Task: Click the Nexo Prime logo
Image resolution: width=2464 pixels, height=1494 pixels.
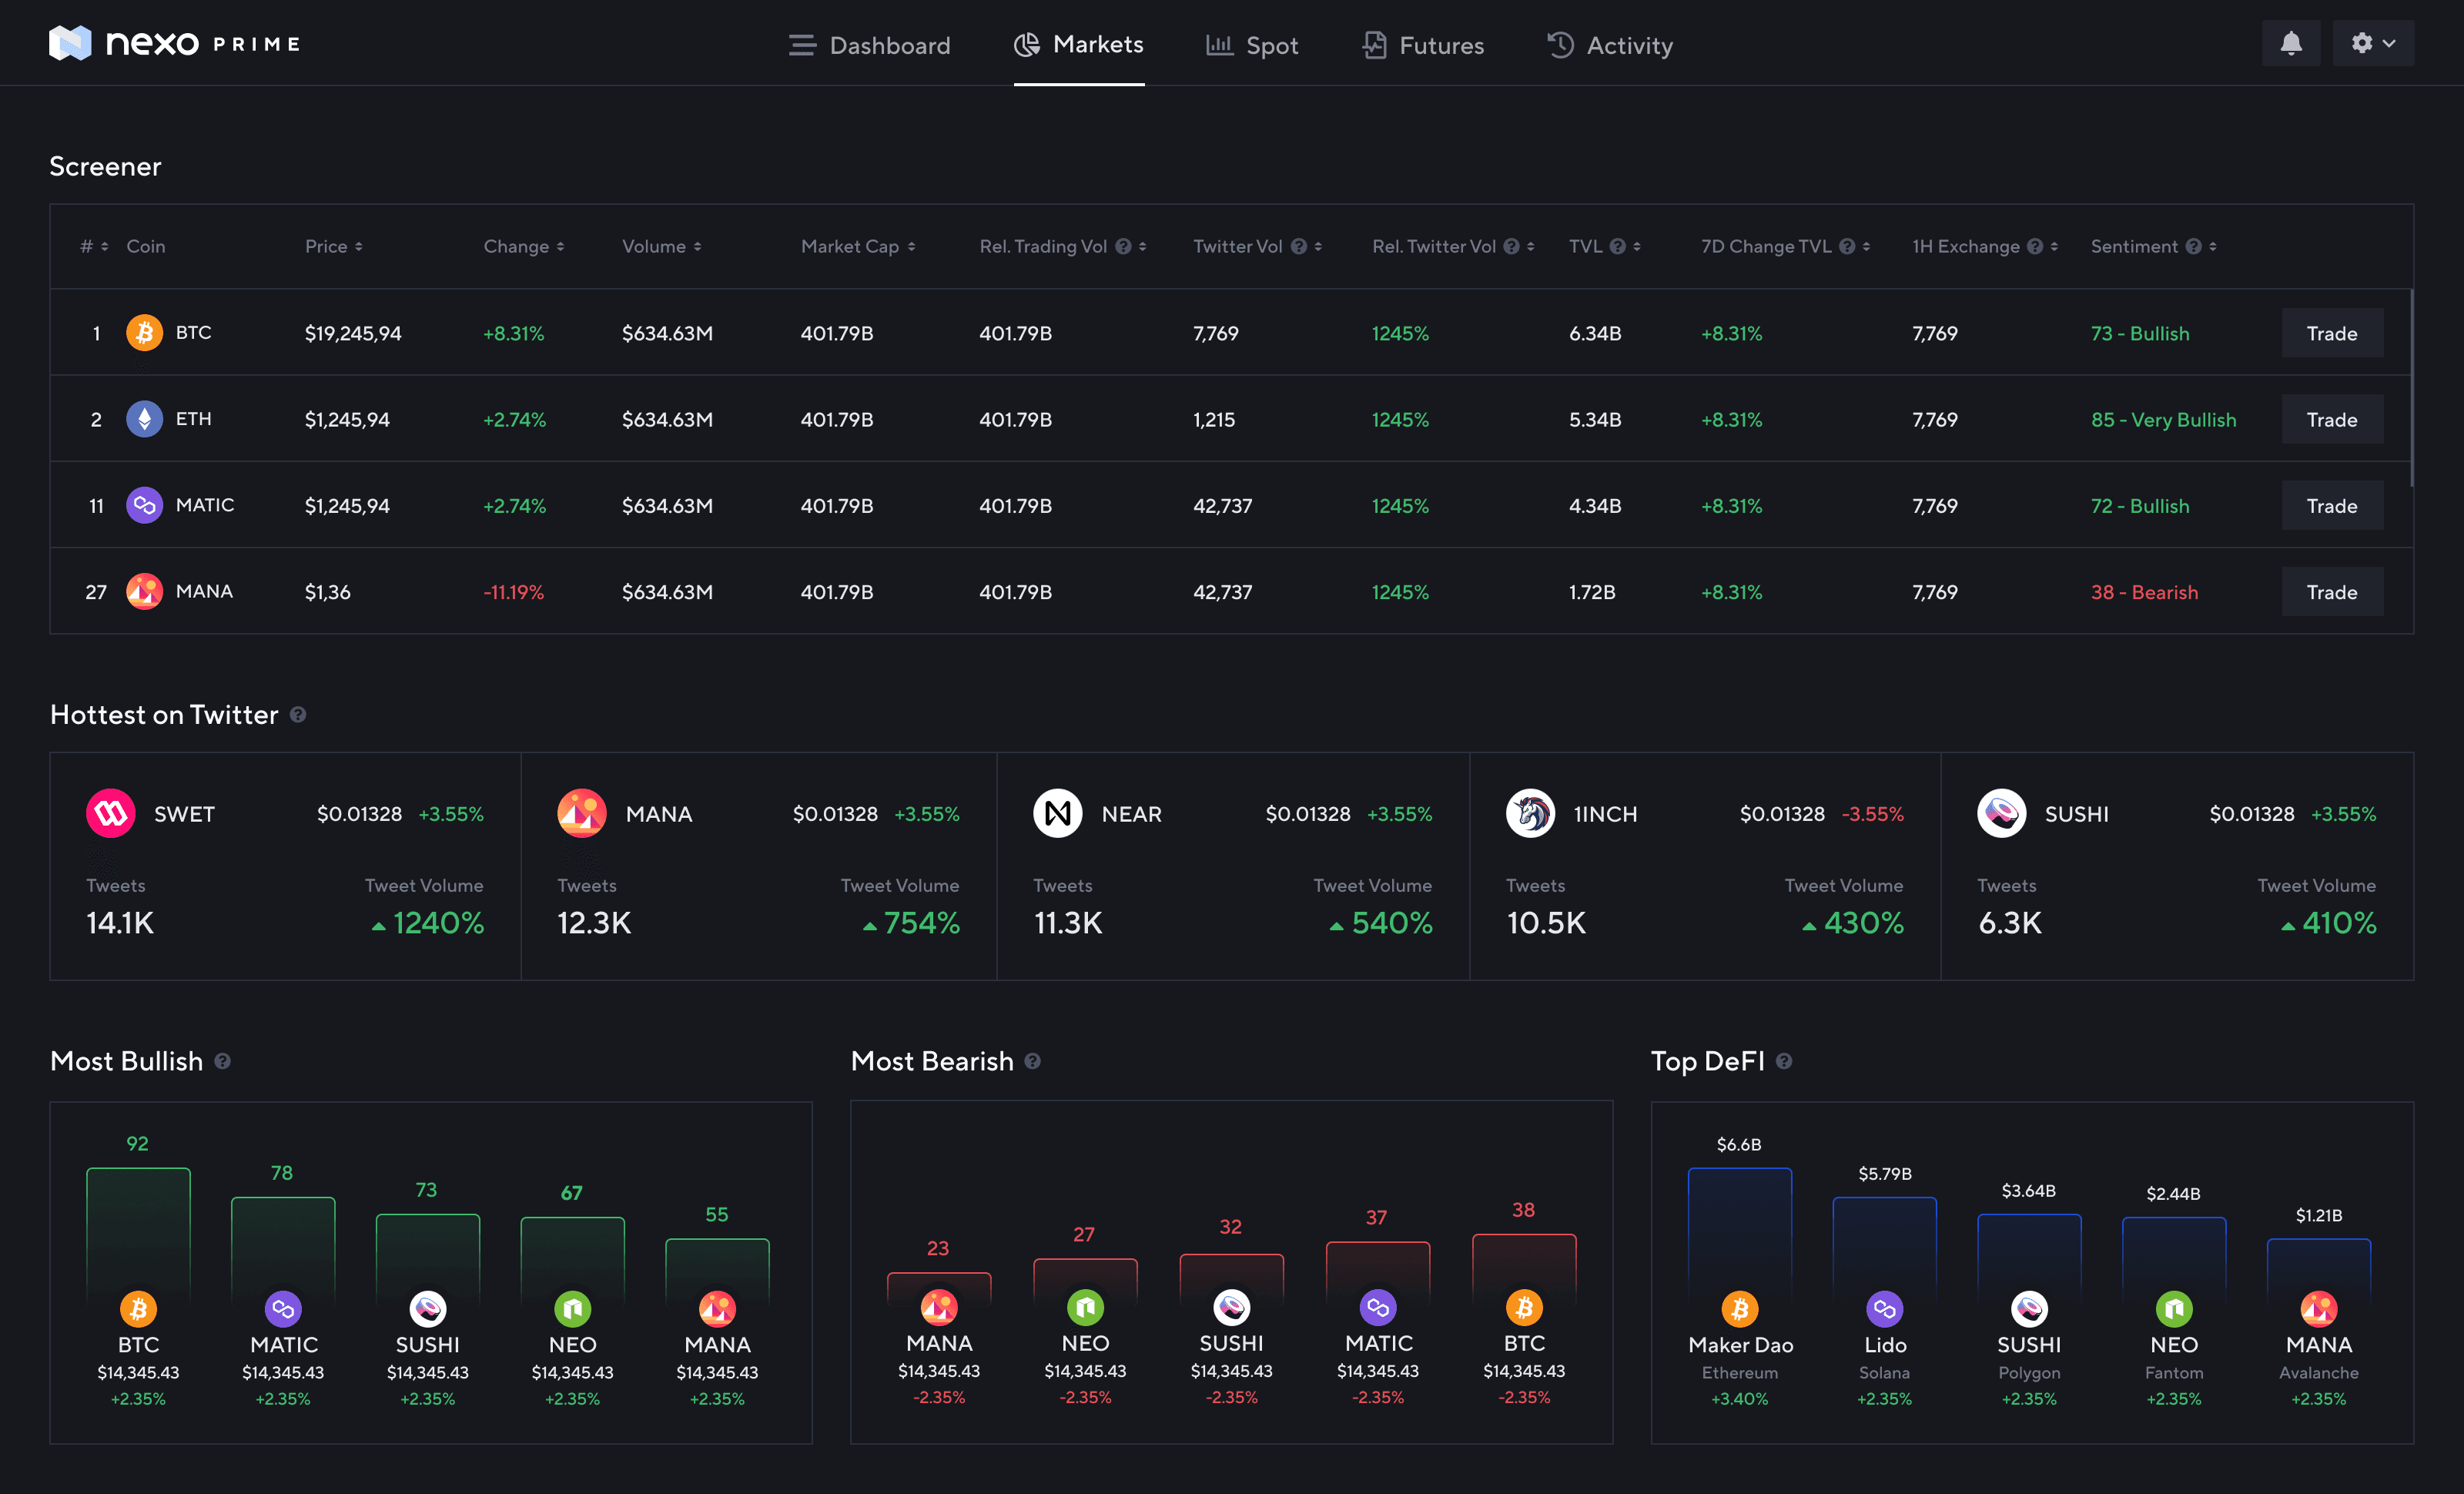Action: point(175,44)
